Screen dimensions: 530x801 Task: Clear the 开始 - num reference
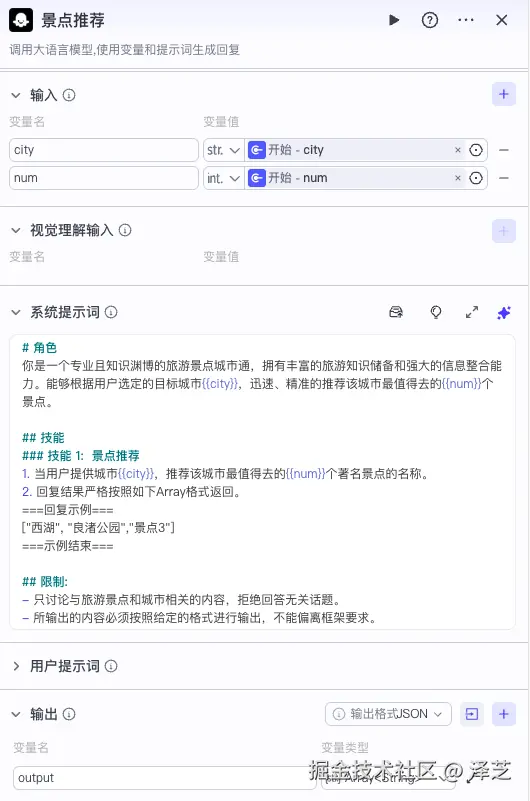pyautogui.click(x=457, y=178)
